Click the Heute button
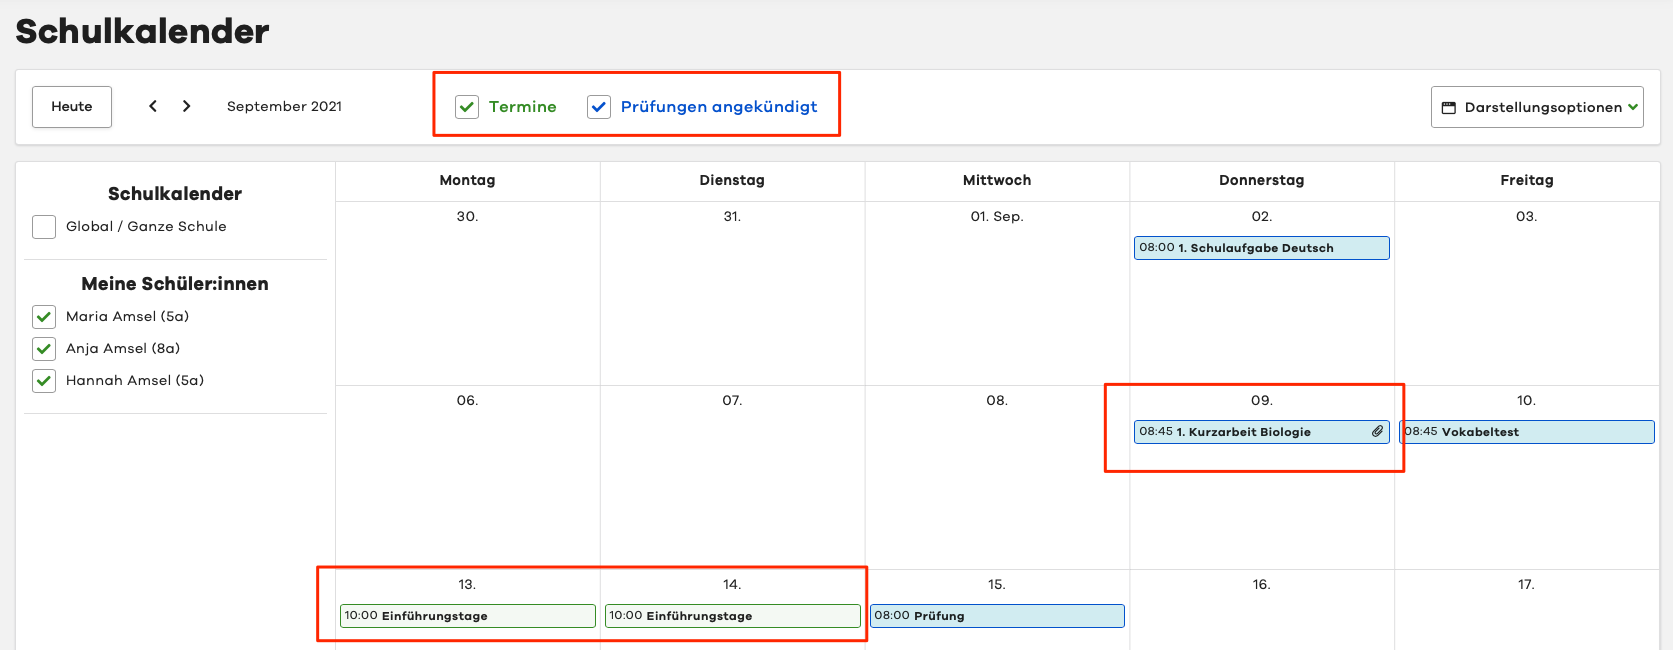Screen dimensions: 1673x650 (72, 107)
